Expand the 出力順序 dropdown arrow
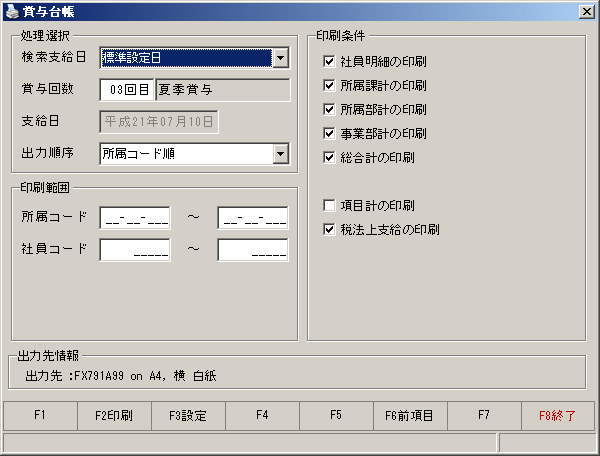Viewport: 600px width, 456px height. coord(280,154)
